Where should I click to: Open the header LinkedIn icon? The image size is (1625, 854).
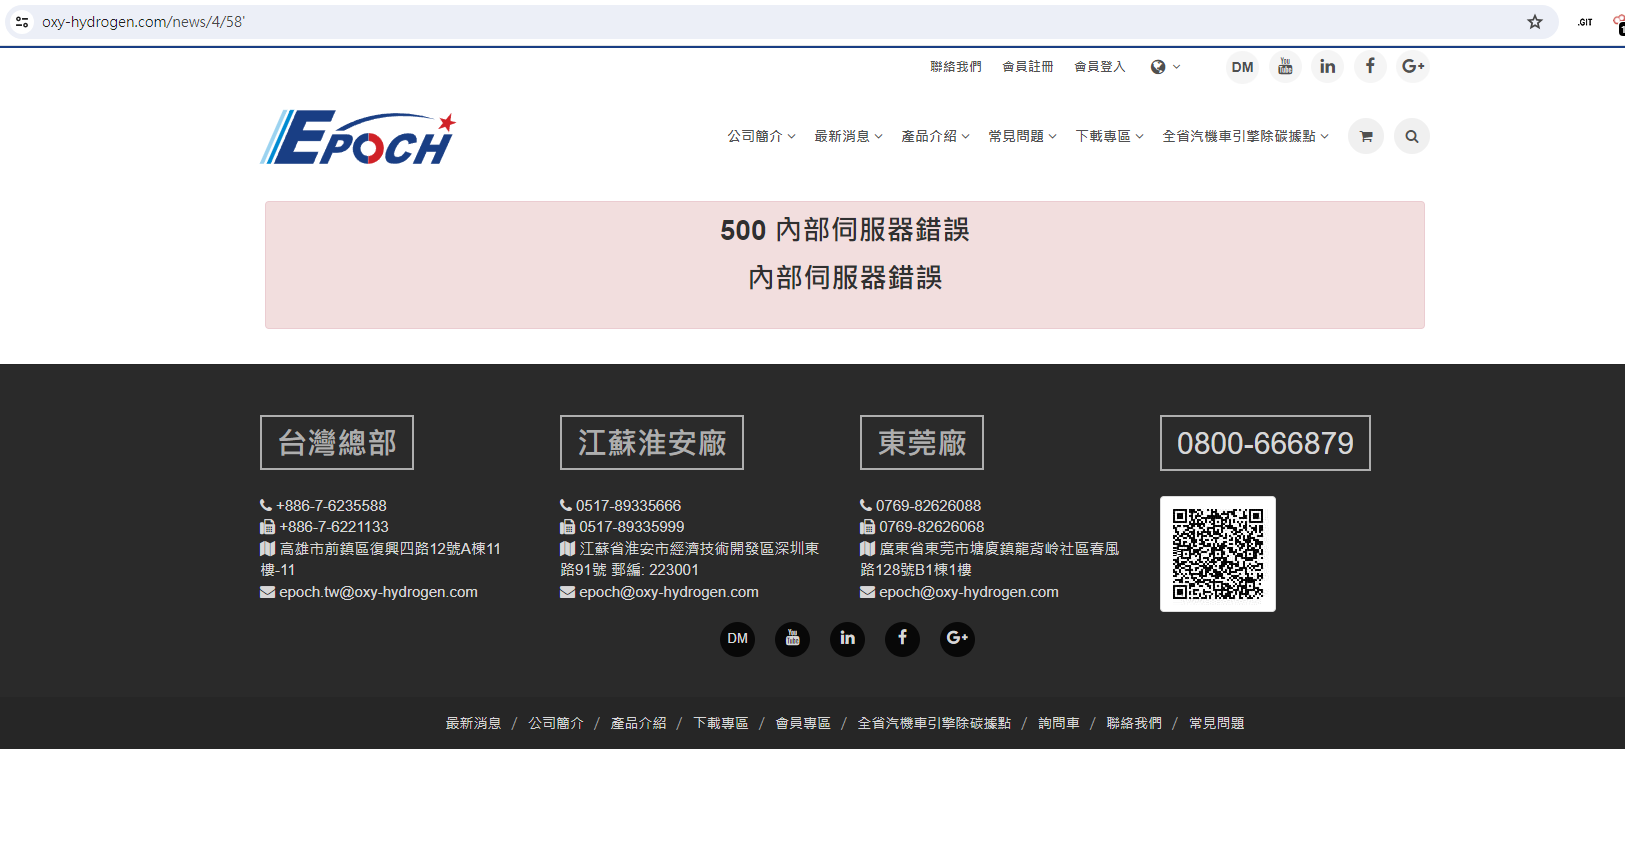coord(1327,67)
